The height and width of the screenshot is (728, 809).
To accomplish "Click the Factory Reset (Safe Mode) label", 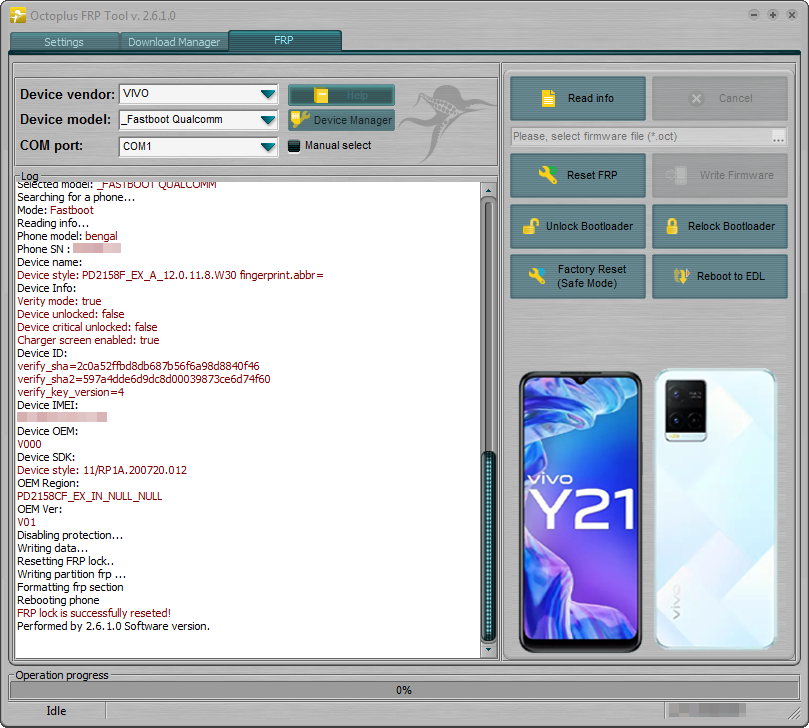I will (x=591, y=276).
